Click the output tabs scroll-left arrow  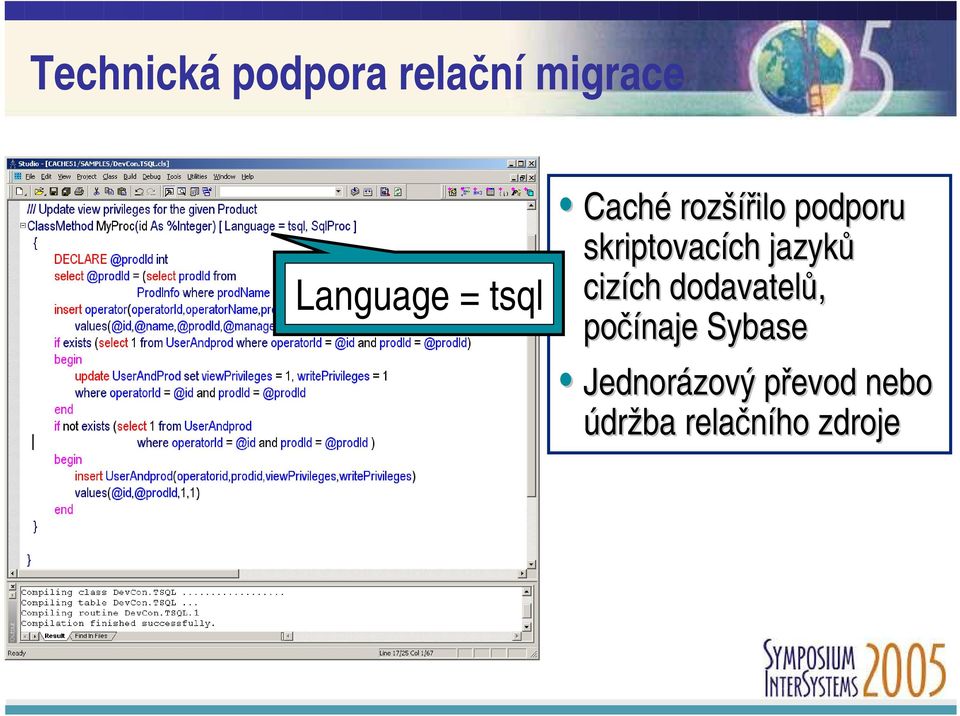(x=25, y=636)
